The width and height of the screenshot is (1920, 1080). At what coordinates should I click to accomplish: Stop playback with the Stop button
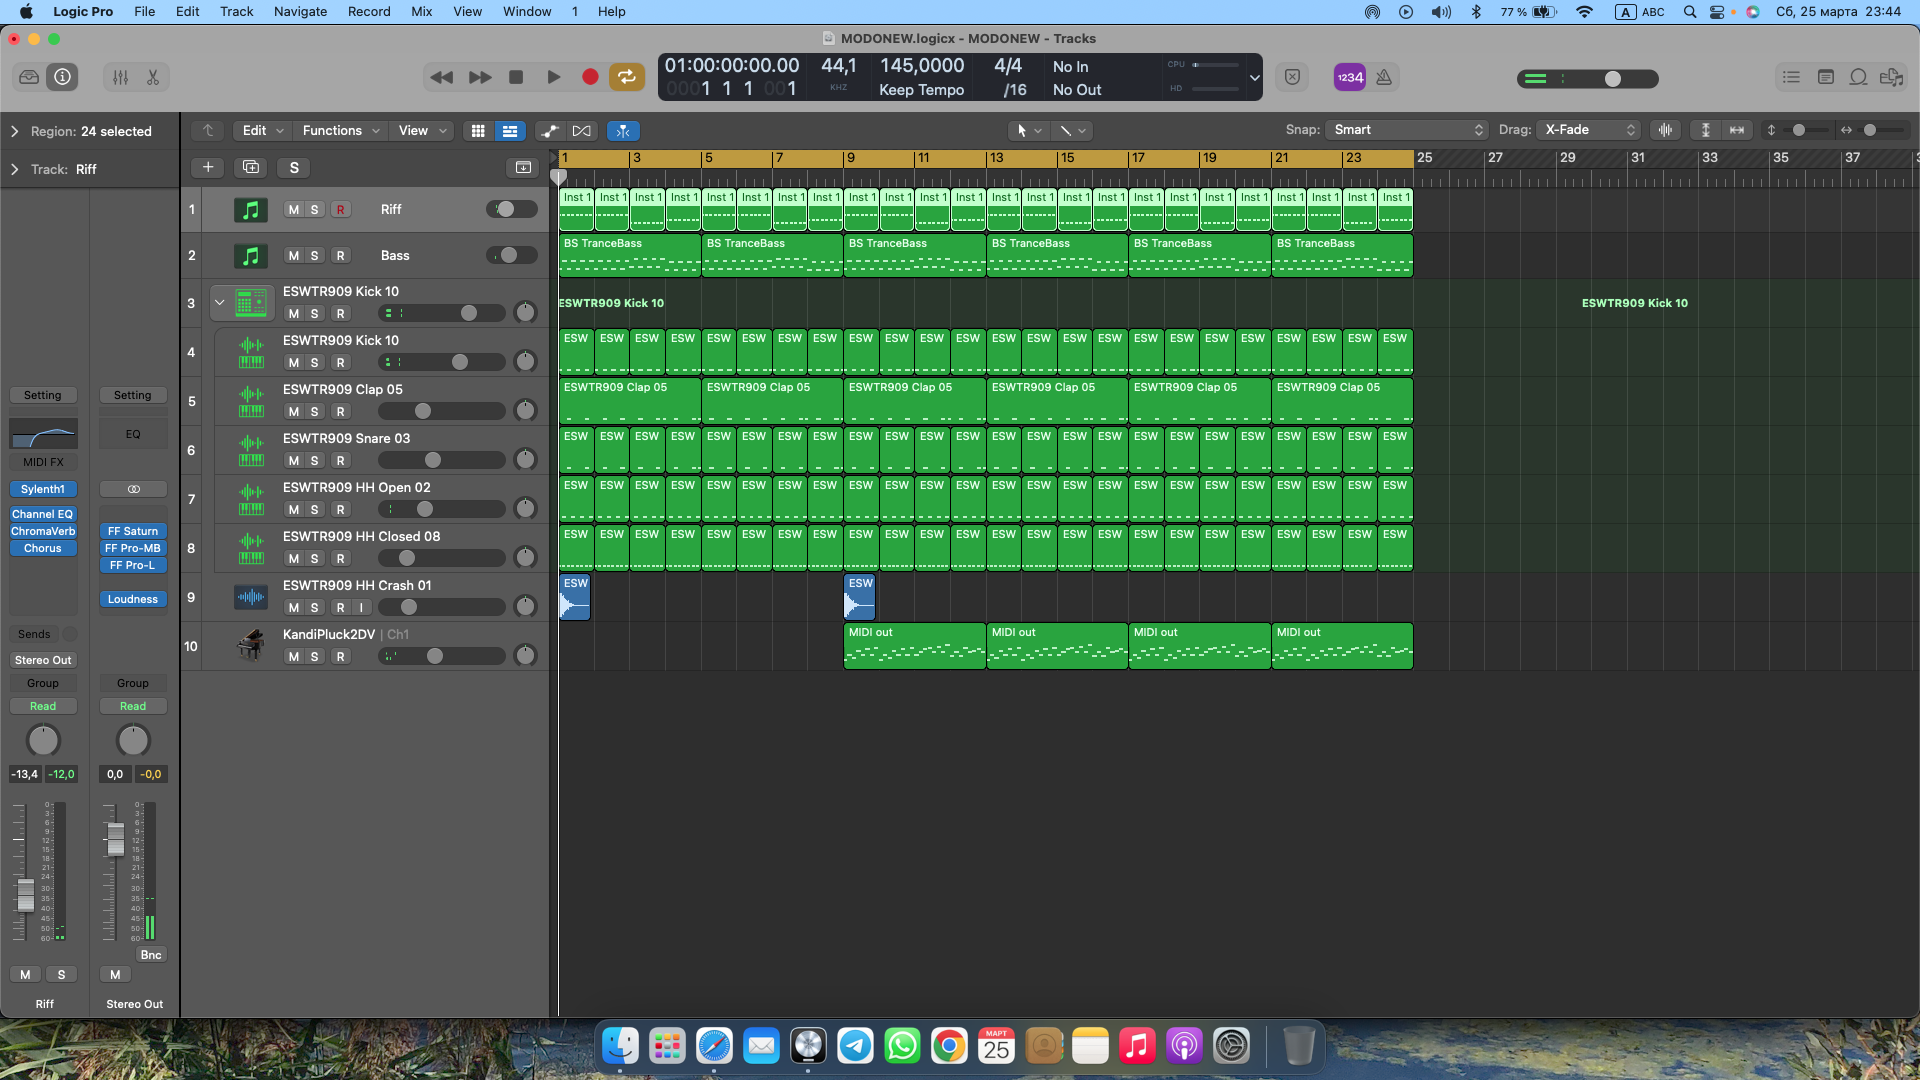(516, 77)
